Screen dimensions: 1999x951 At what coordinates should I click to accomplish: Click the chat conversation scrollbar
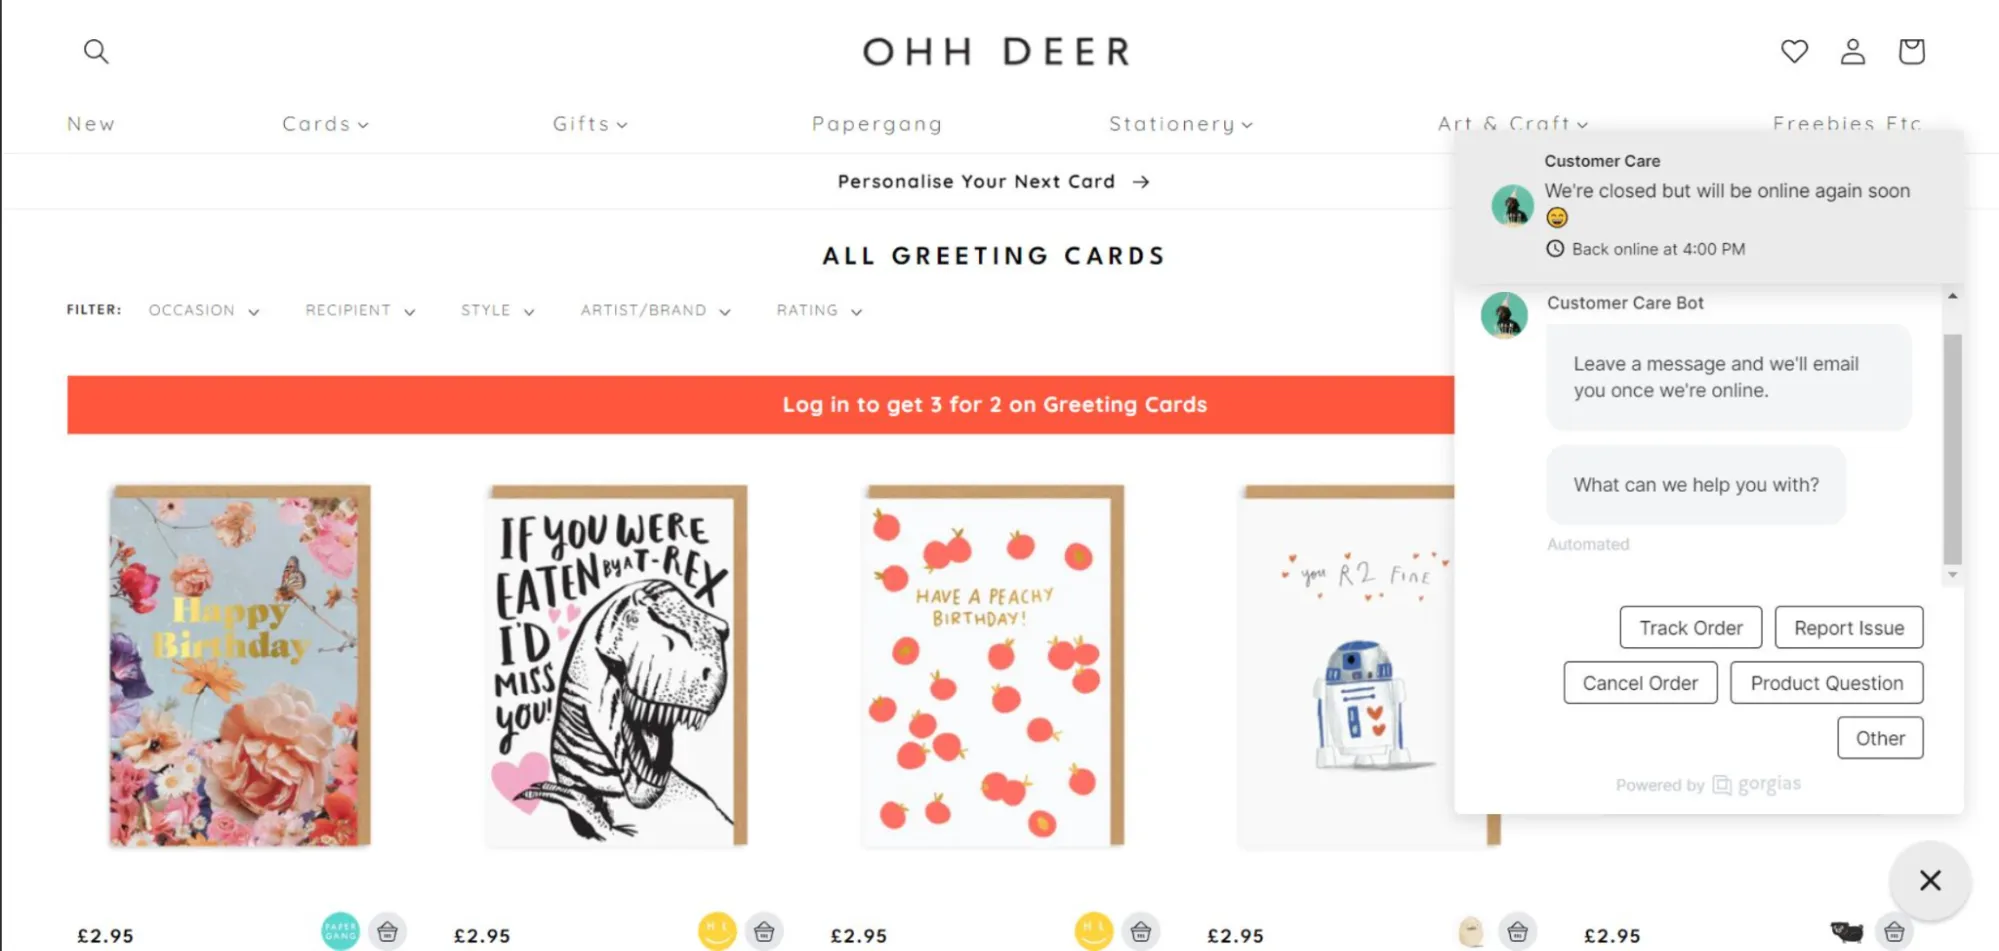point(1952,448)
